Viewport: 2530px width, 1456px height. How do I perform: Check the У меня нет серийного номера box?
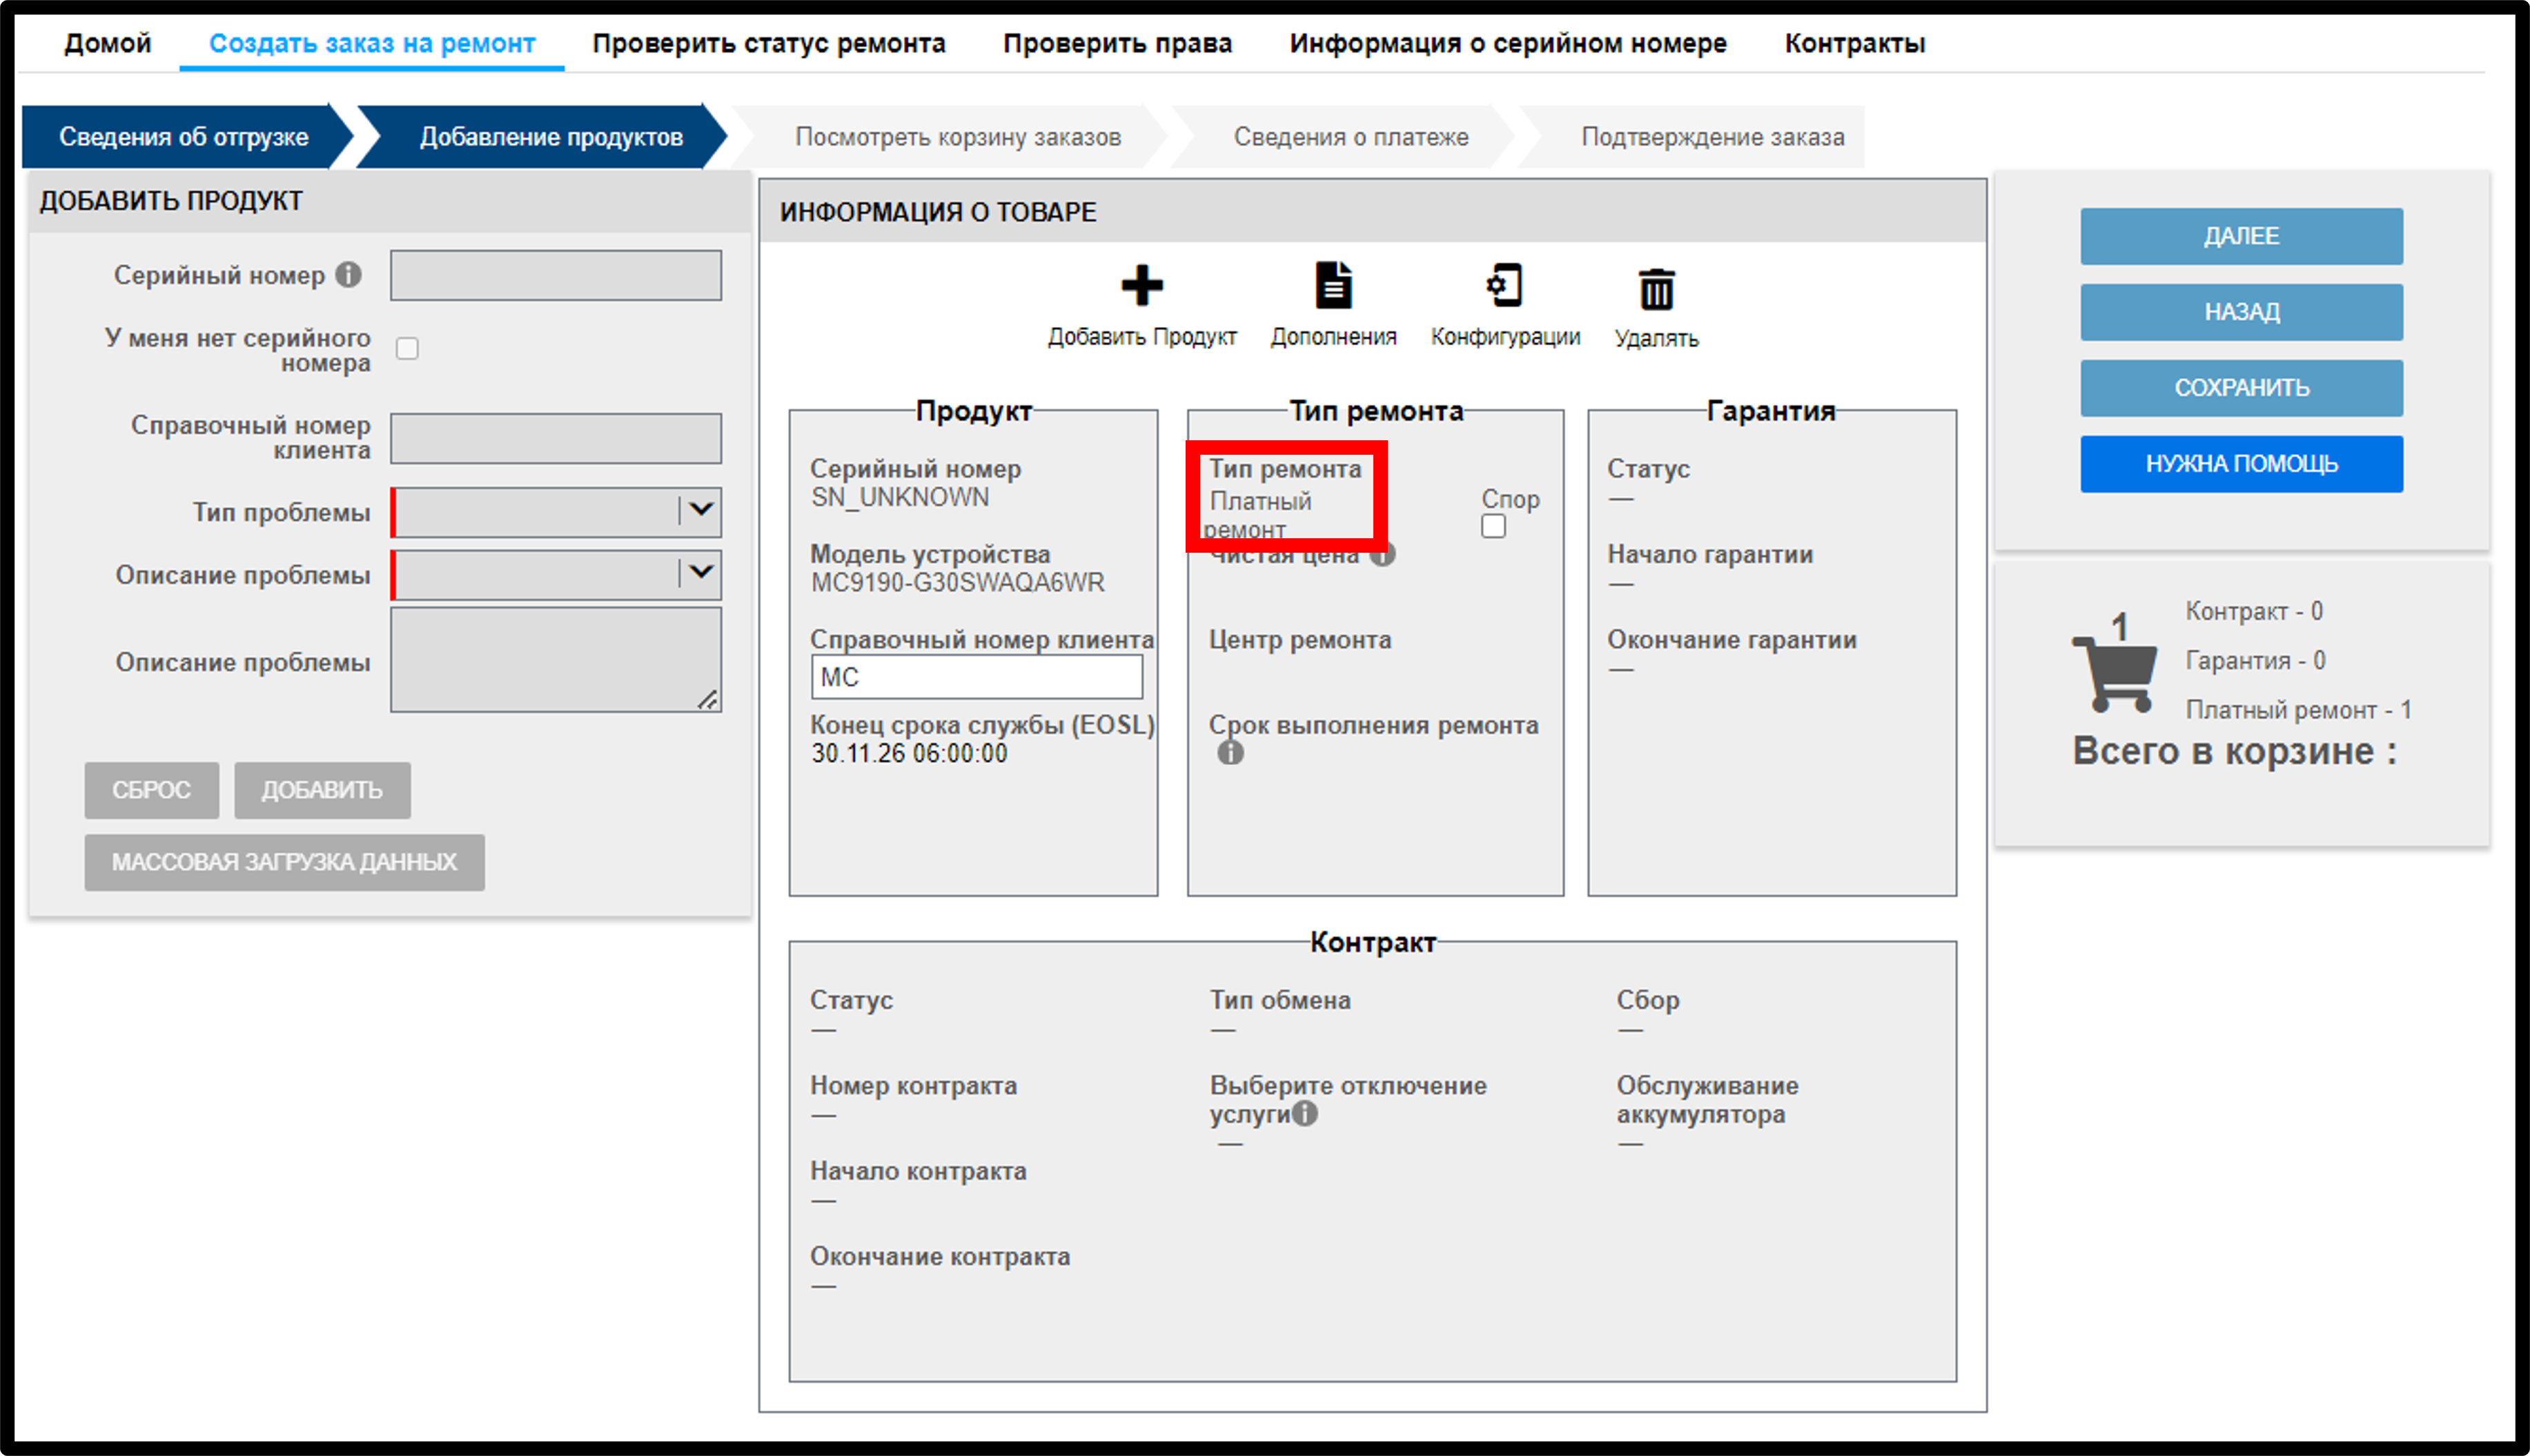pos(407,349)
